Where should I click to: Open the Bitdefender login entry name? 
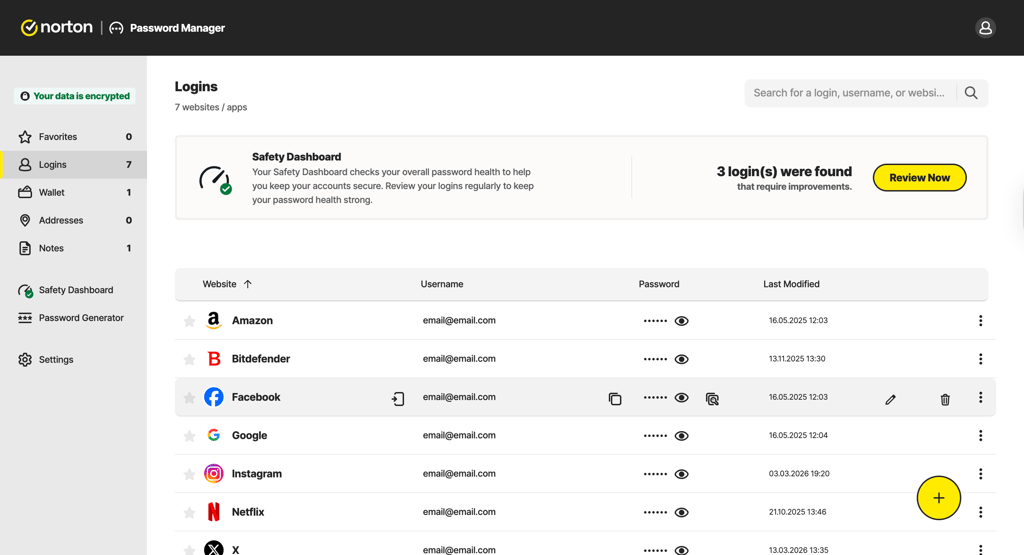pos(261,358)
